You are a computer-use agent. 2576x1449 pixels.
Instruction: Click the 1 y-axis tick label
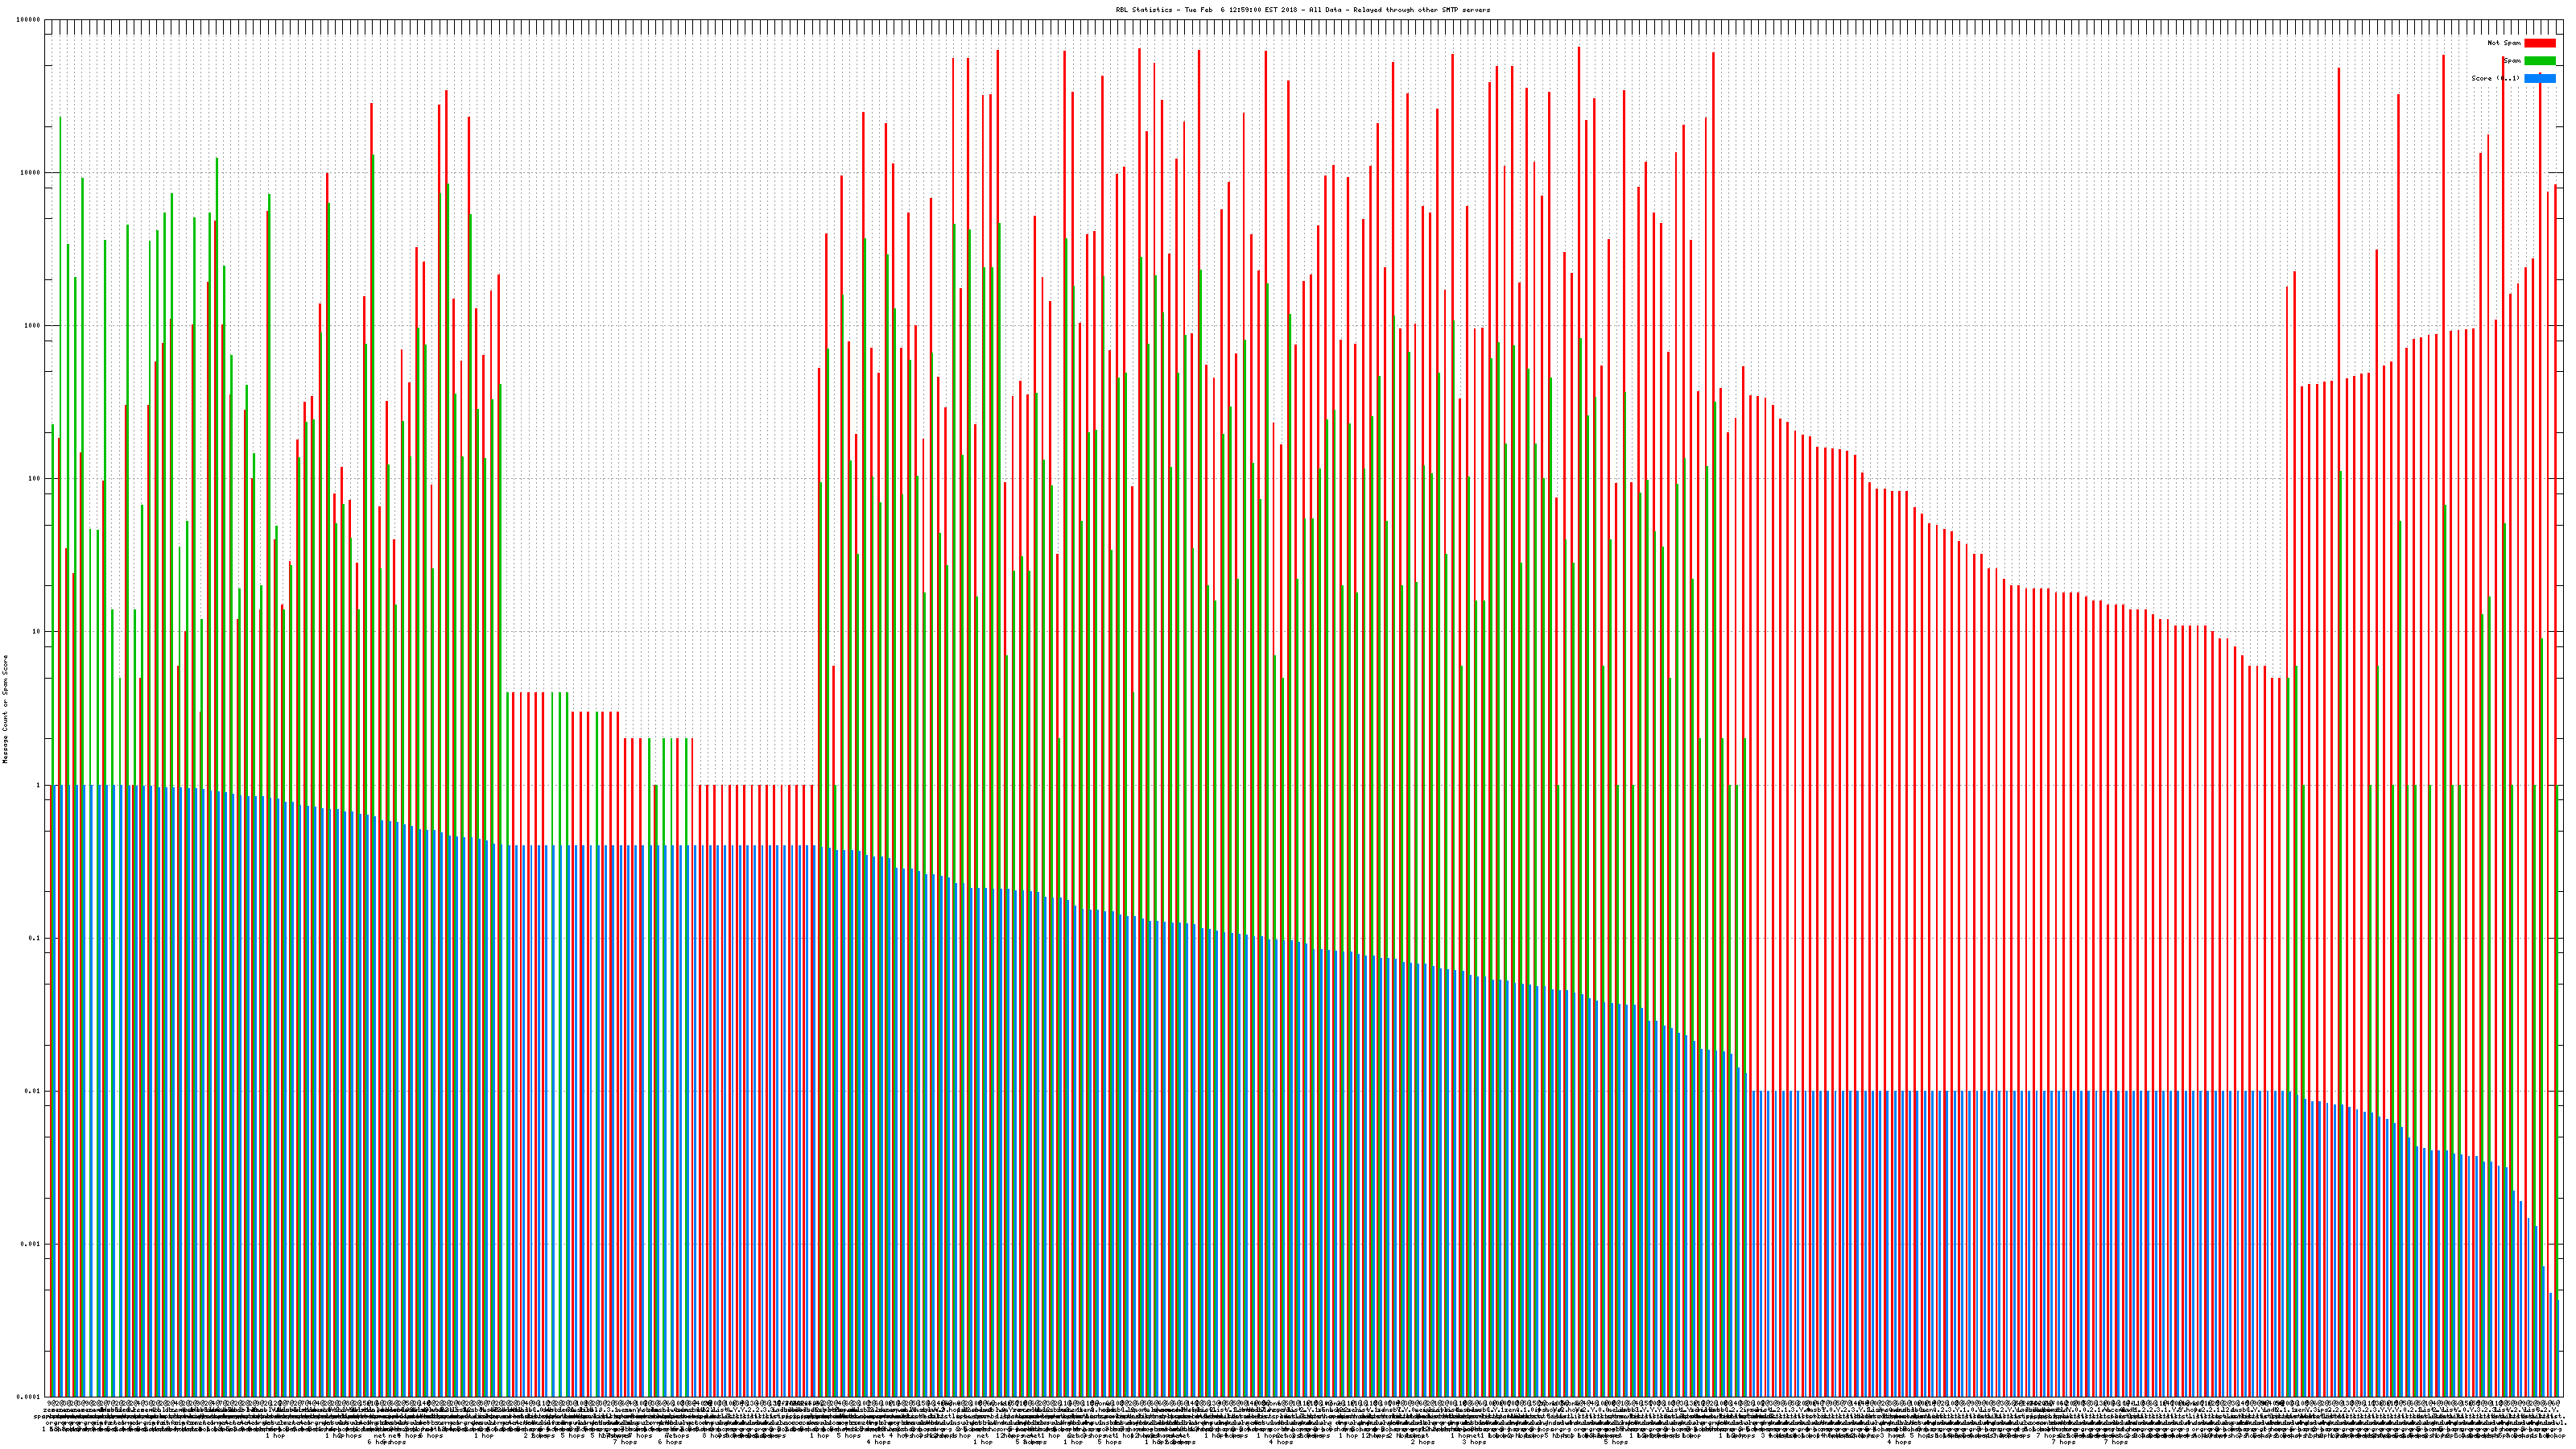(x=39, y=785)
